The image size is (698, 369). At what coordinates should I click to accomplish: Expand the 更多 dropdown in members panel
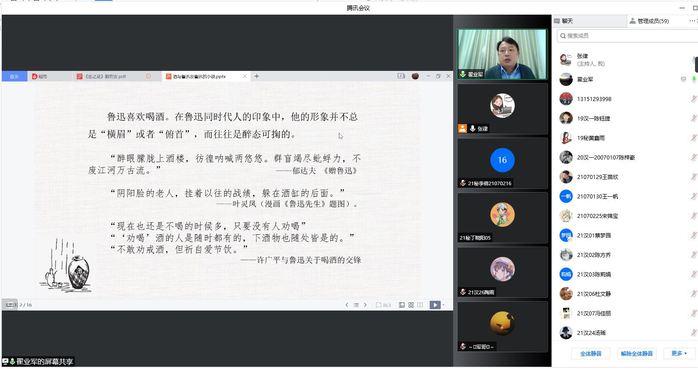[x=679, y=353]
